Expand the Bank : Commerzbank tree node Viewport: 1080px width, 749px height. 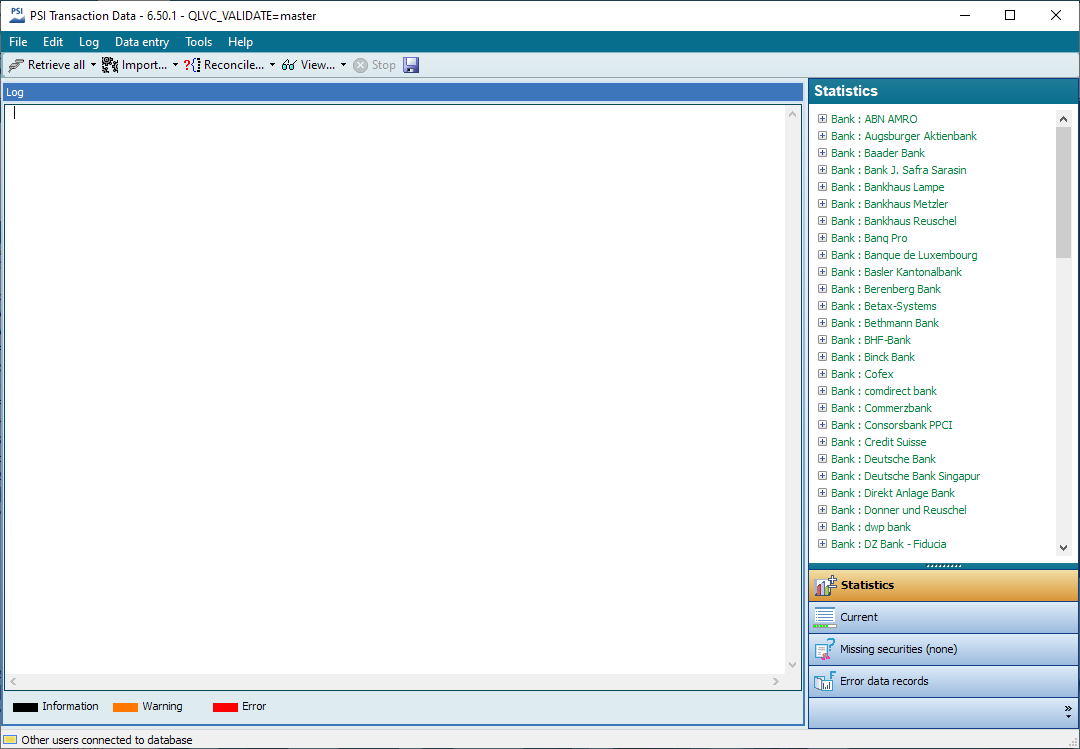click(822, 408)
